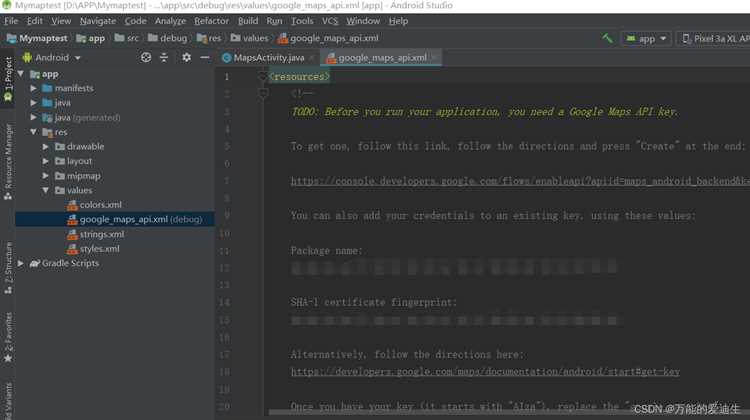Screen dimensions: 750x420
Task: Collapse the app module tree node
Action: click(x=21, y=74)
